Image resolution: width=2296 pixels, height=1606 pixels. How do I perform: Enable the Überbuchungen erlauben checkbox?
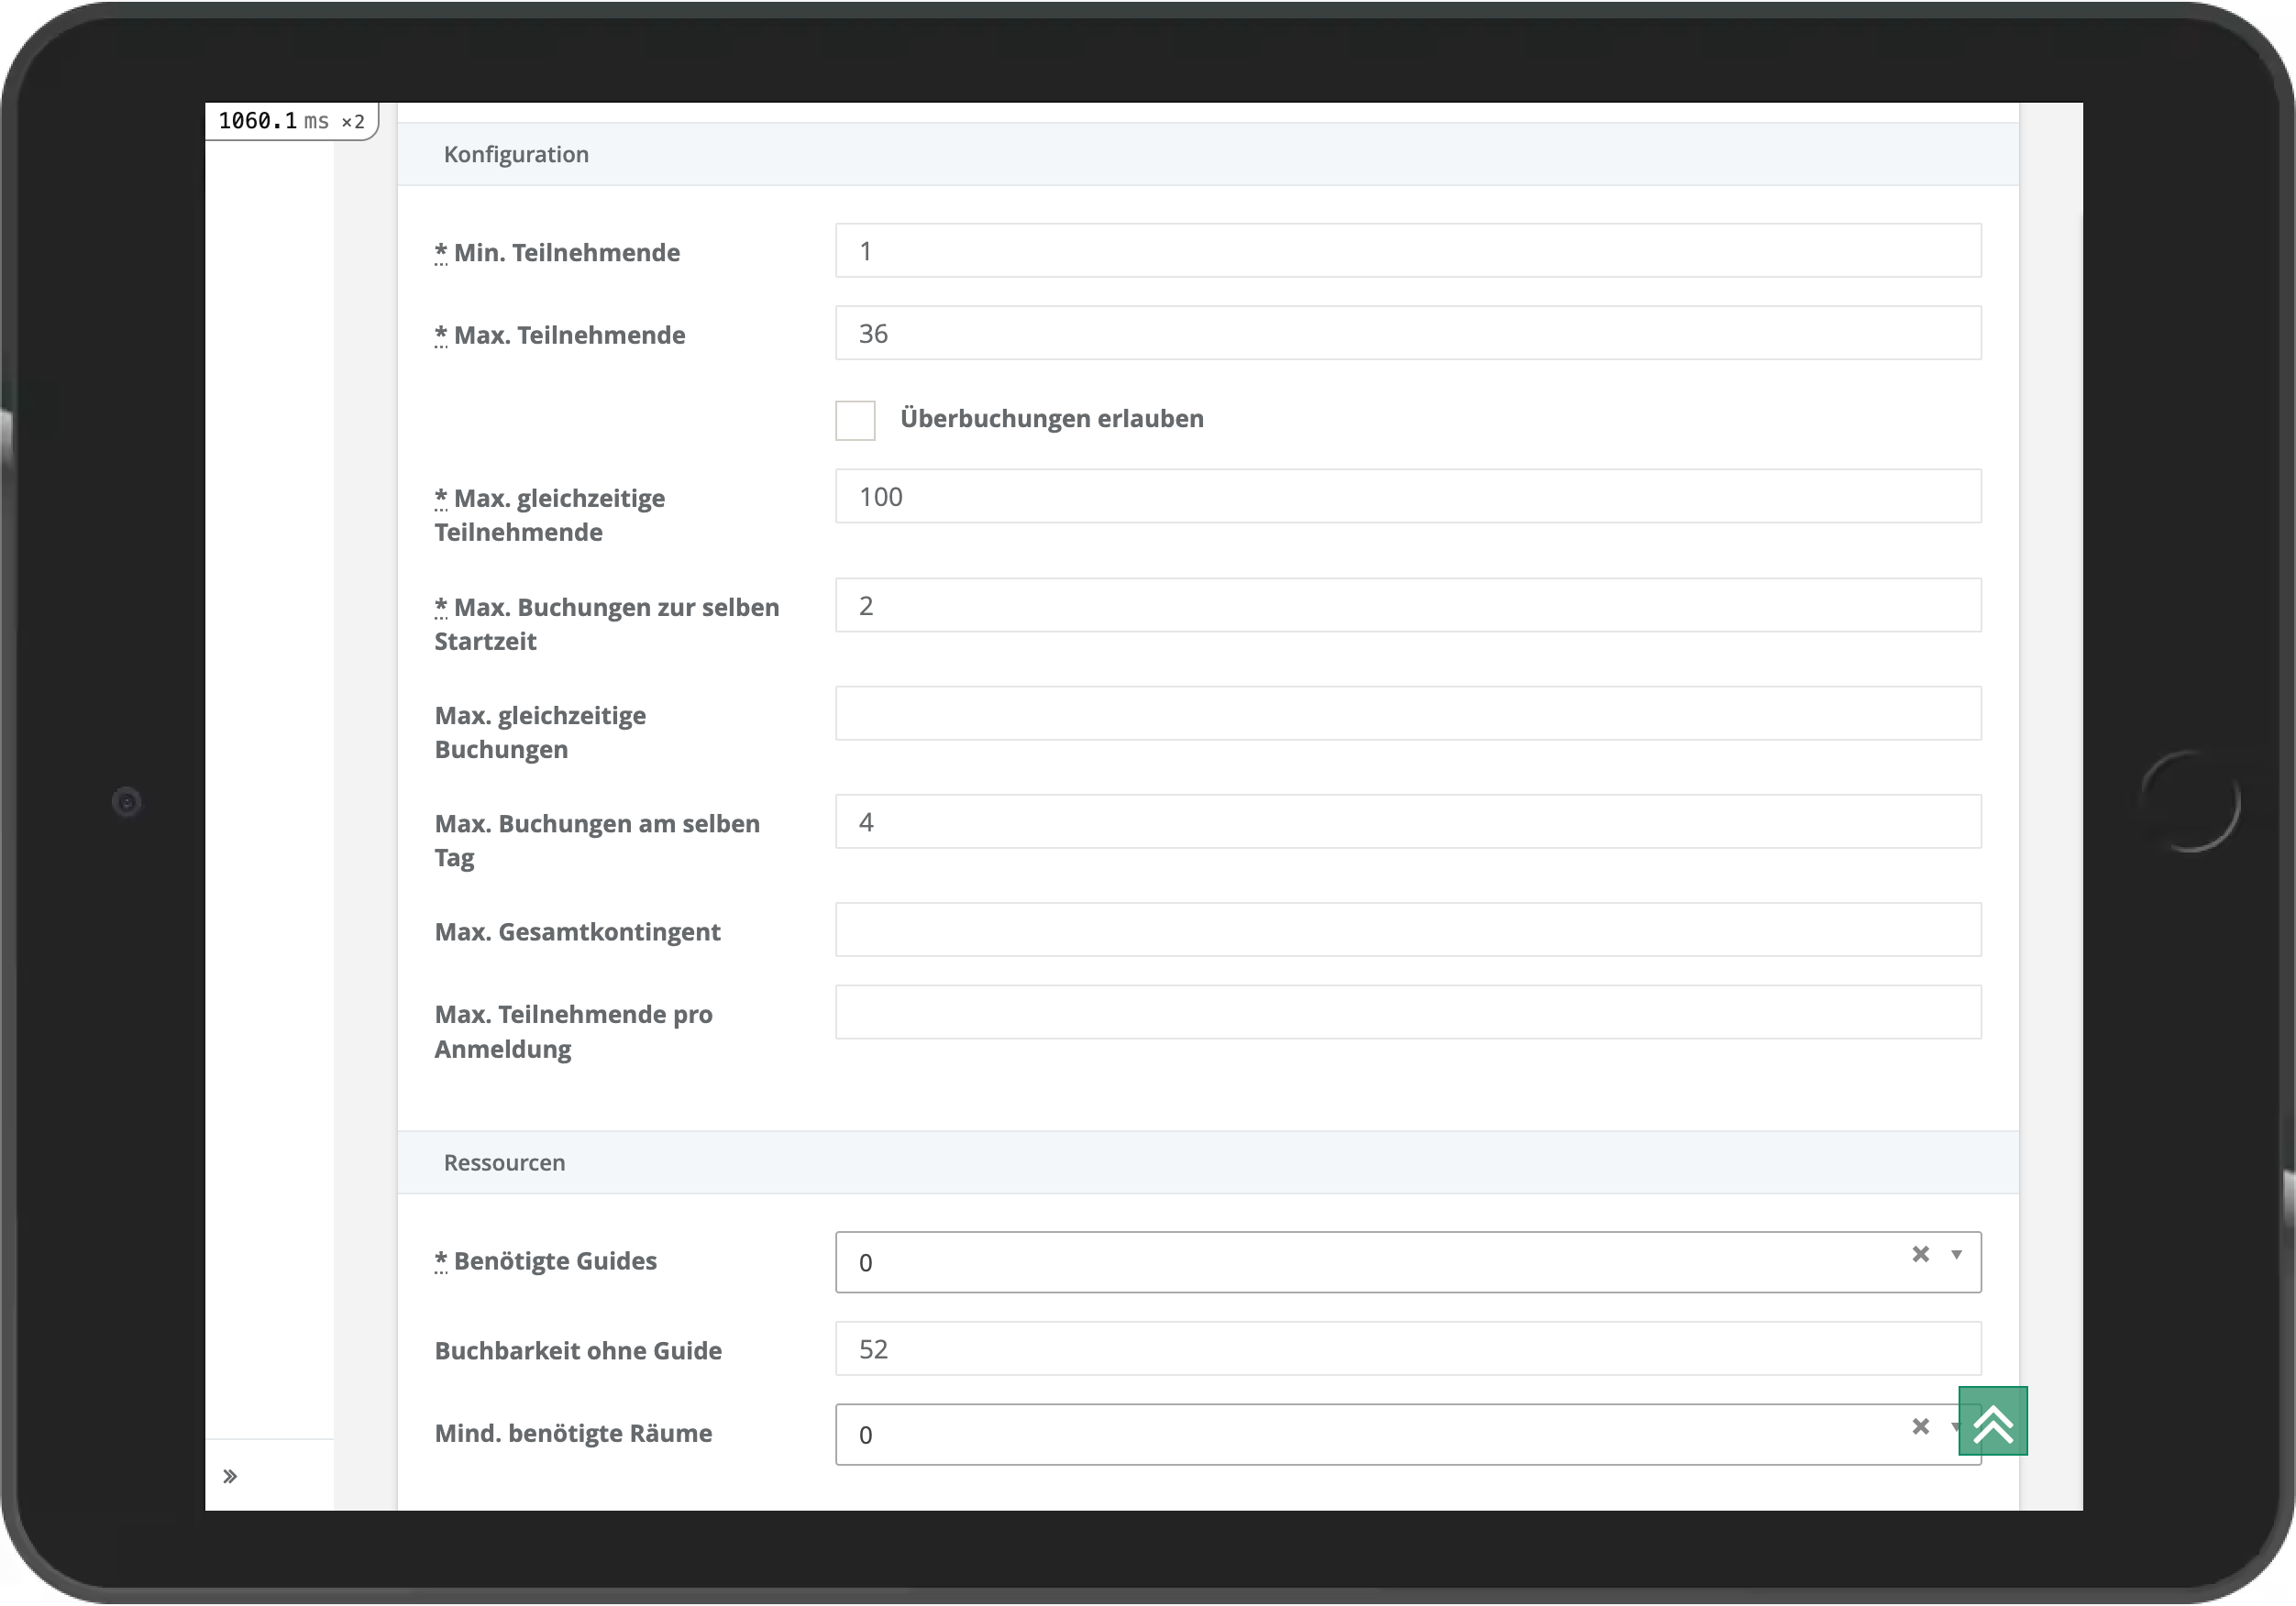855,420
